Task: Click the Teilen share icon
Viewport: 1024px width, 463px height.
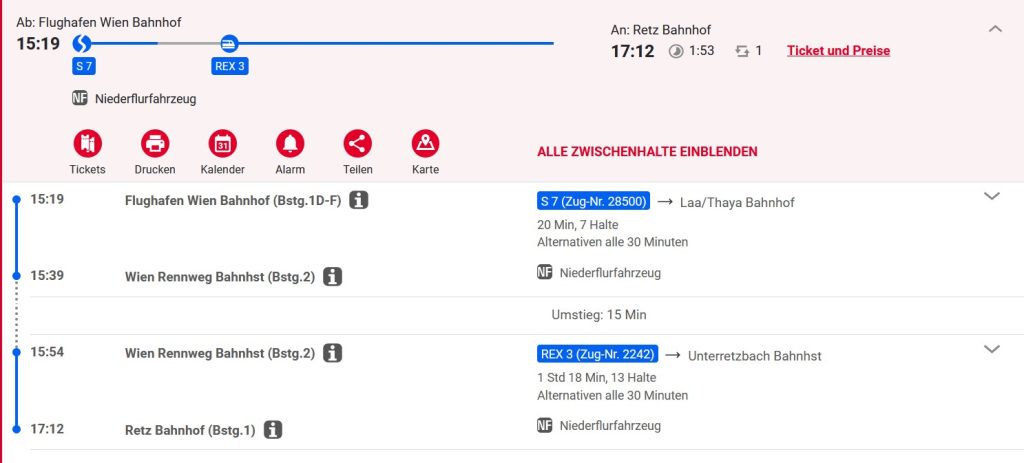Action: point(357,143)
